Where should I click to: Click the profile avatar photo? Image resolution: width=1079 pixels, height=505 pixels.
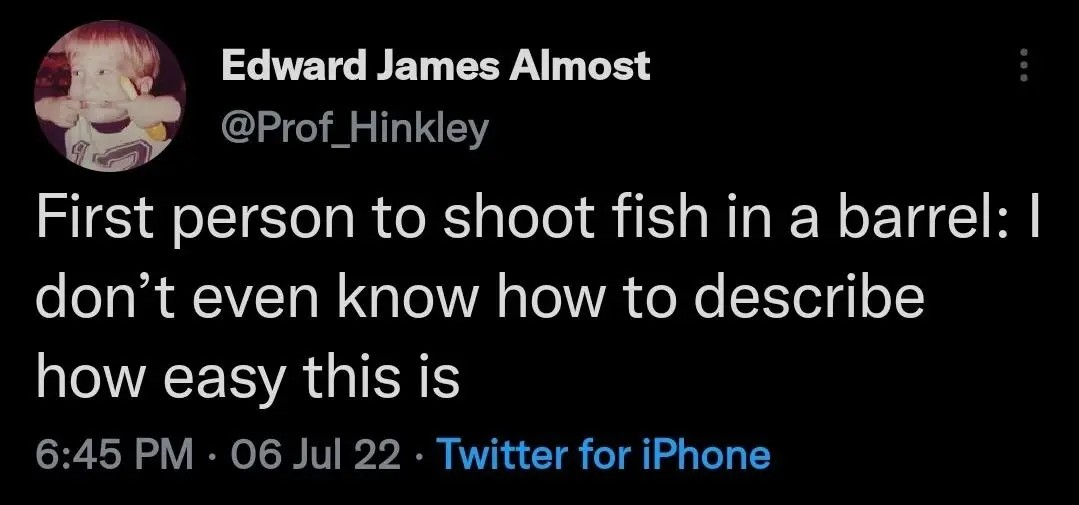coord(110,99)
